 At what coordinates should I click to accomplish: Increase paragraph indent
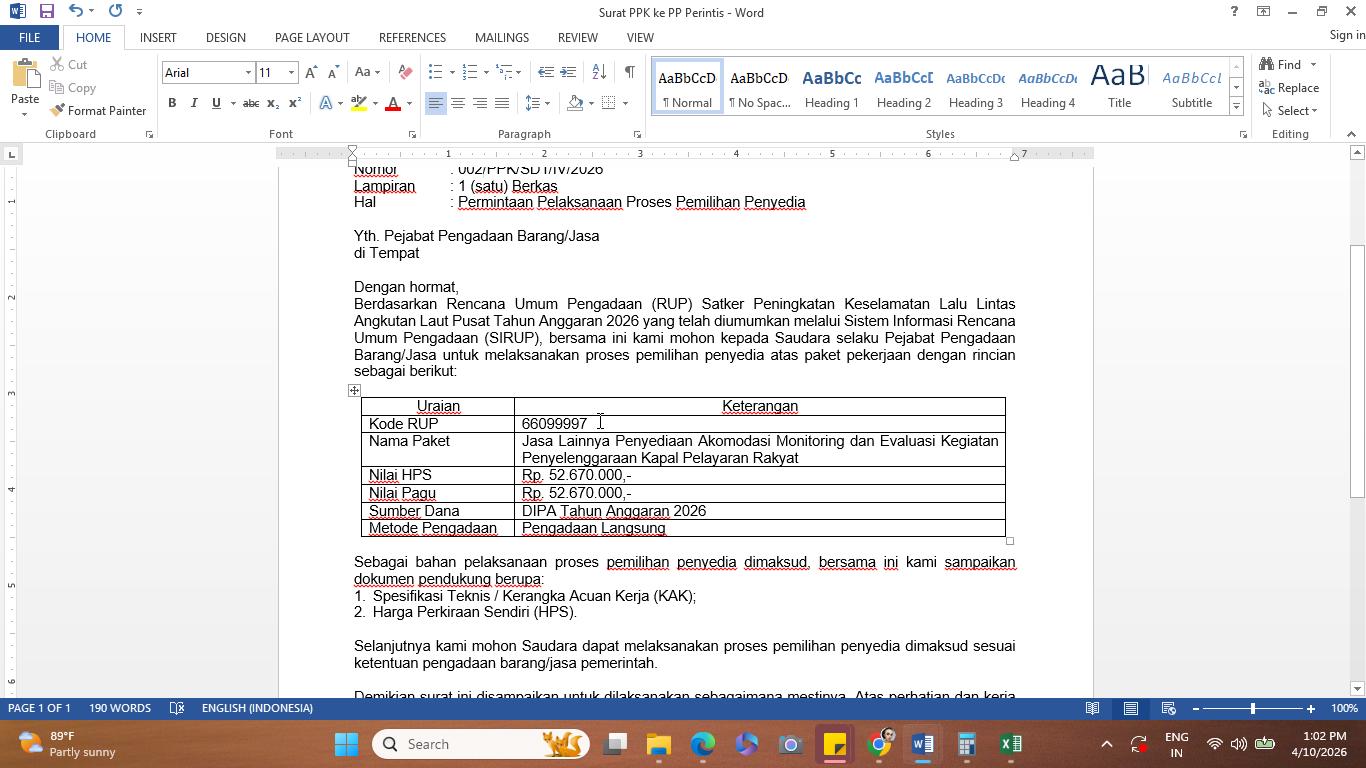pyautogui.click(x=568, y=72)
